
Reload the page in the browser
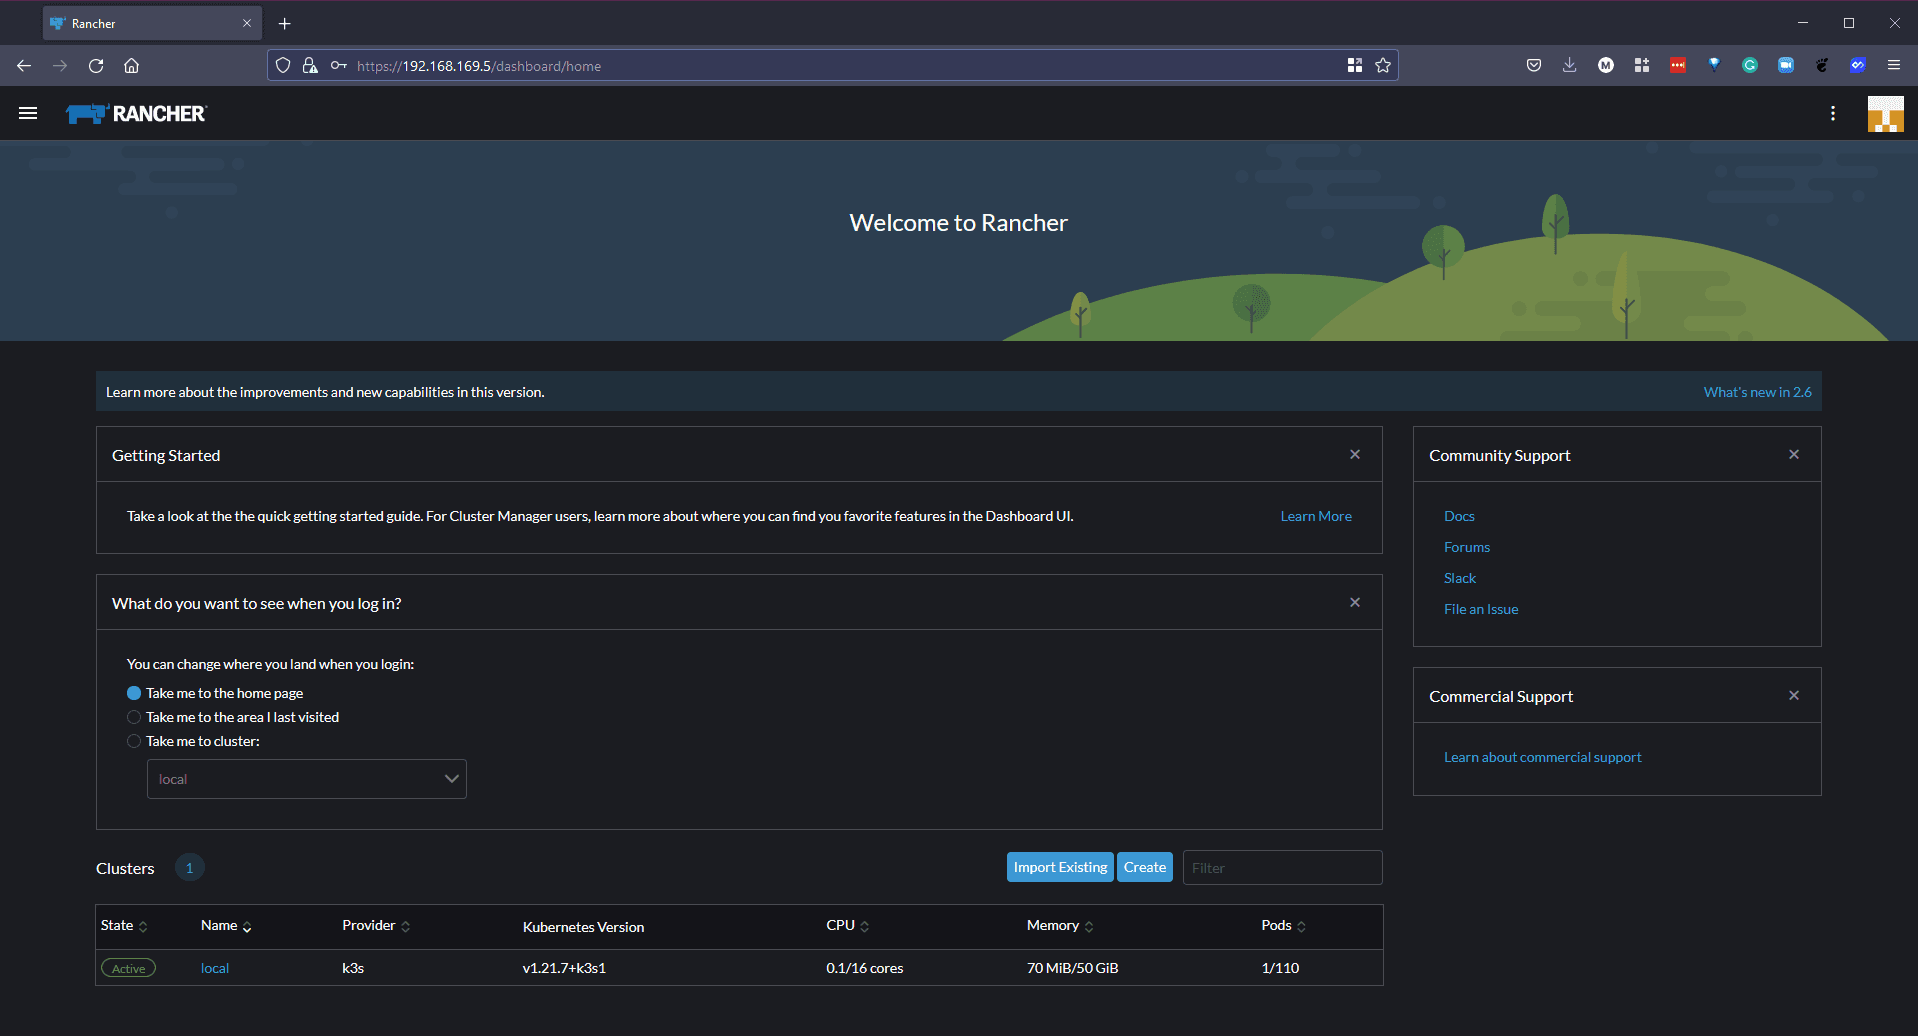pos(96,66)
